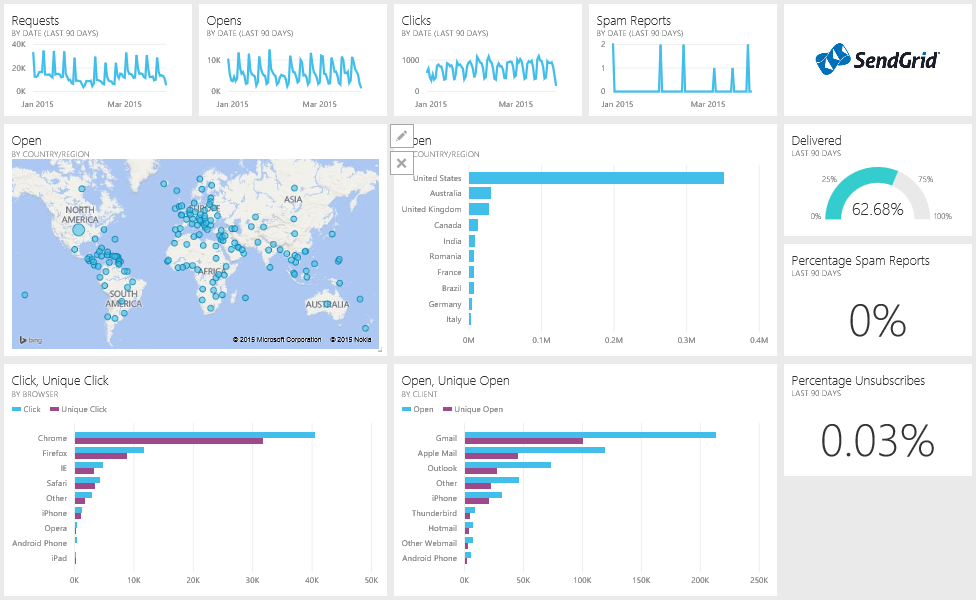
Task: Click the Percentage Spam Reports 0% card
Action: pos(877,300)
